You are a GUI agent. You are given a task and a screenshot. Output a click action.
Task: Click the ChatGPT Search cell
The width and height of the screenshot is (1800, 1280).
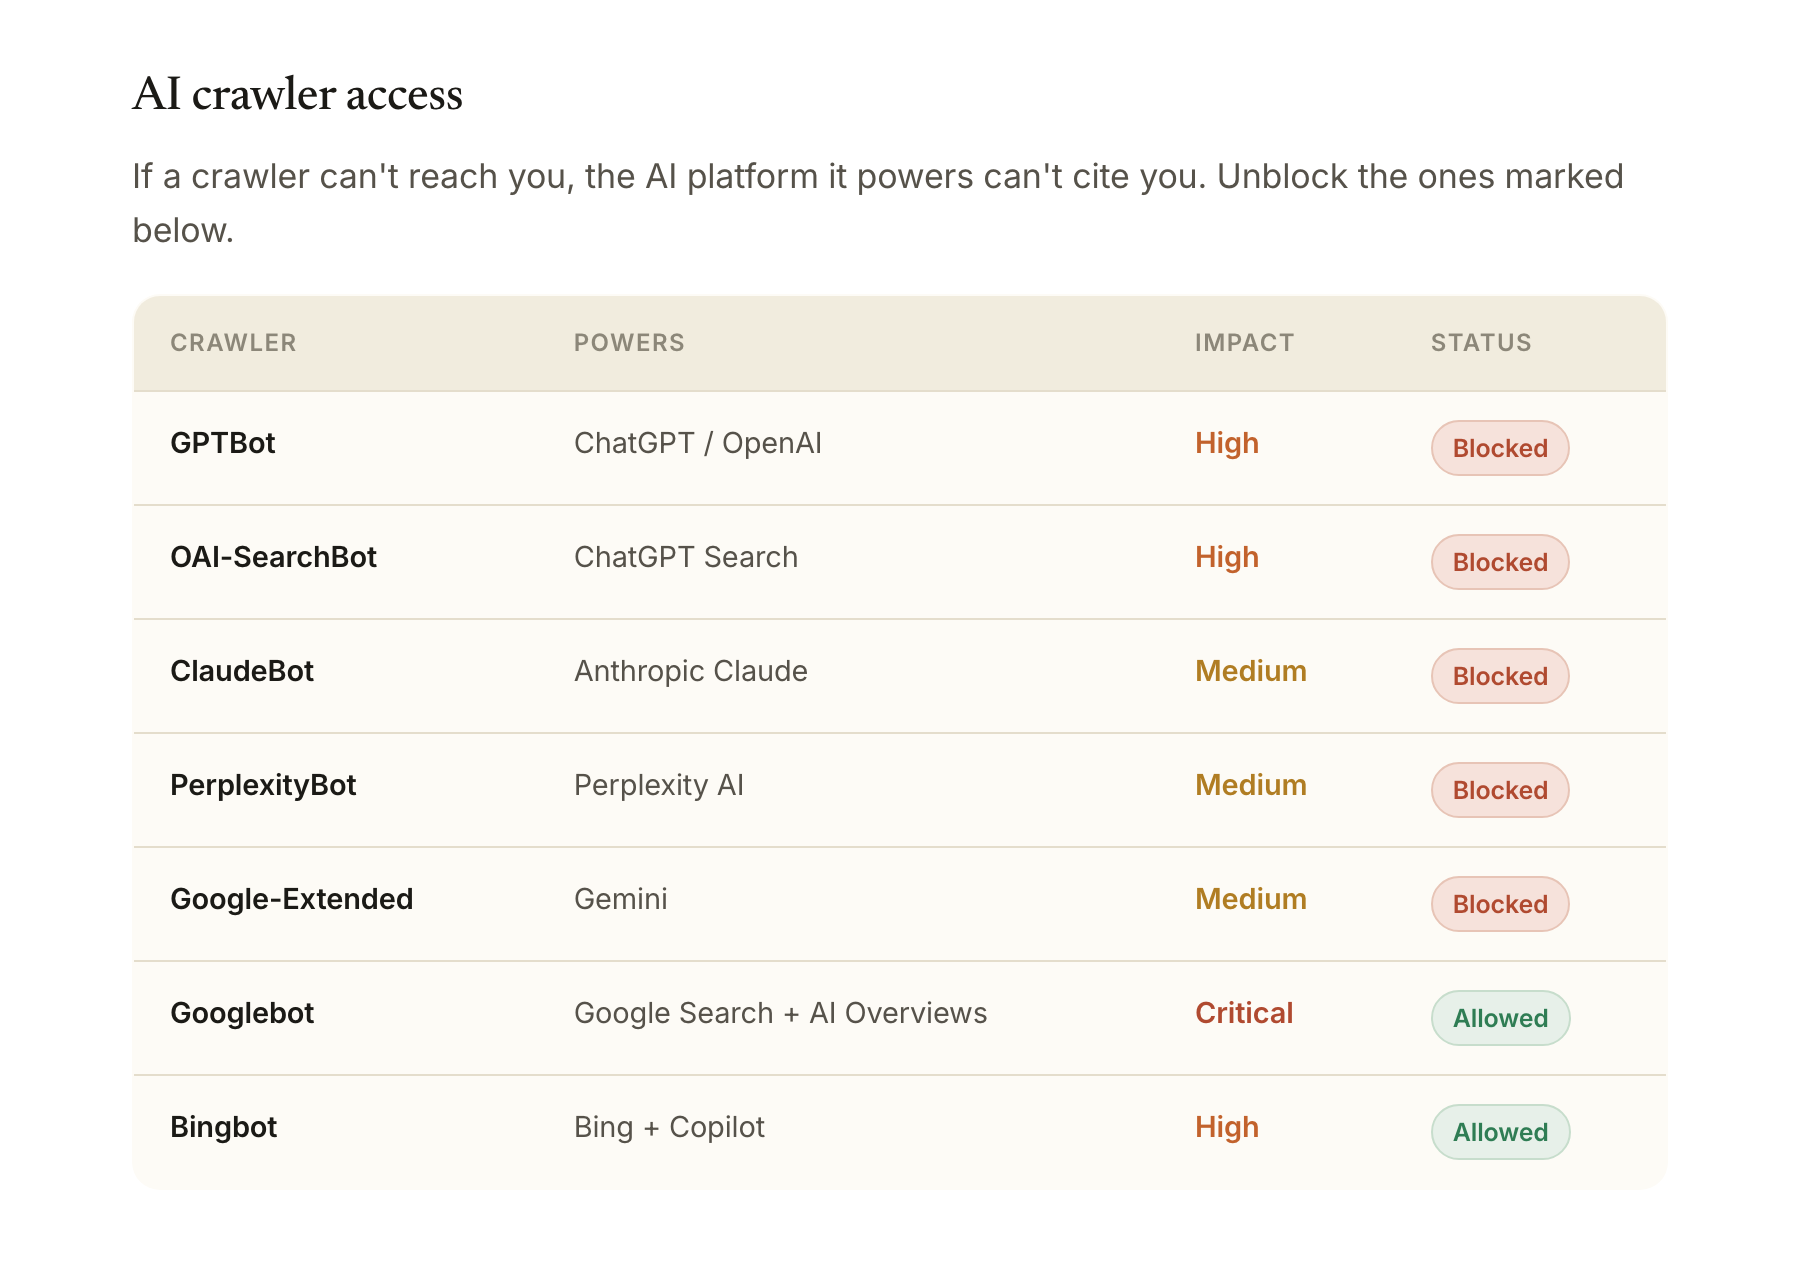coord(686,557)
